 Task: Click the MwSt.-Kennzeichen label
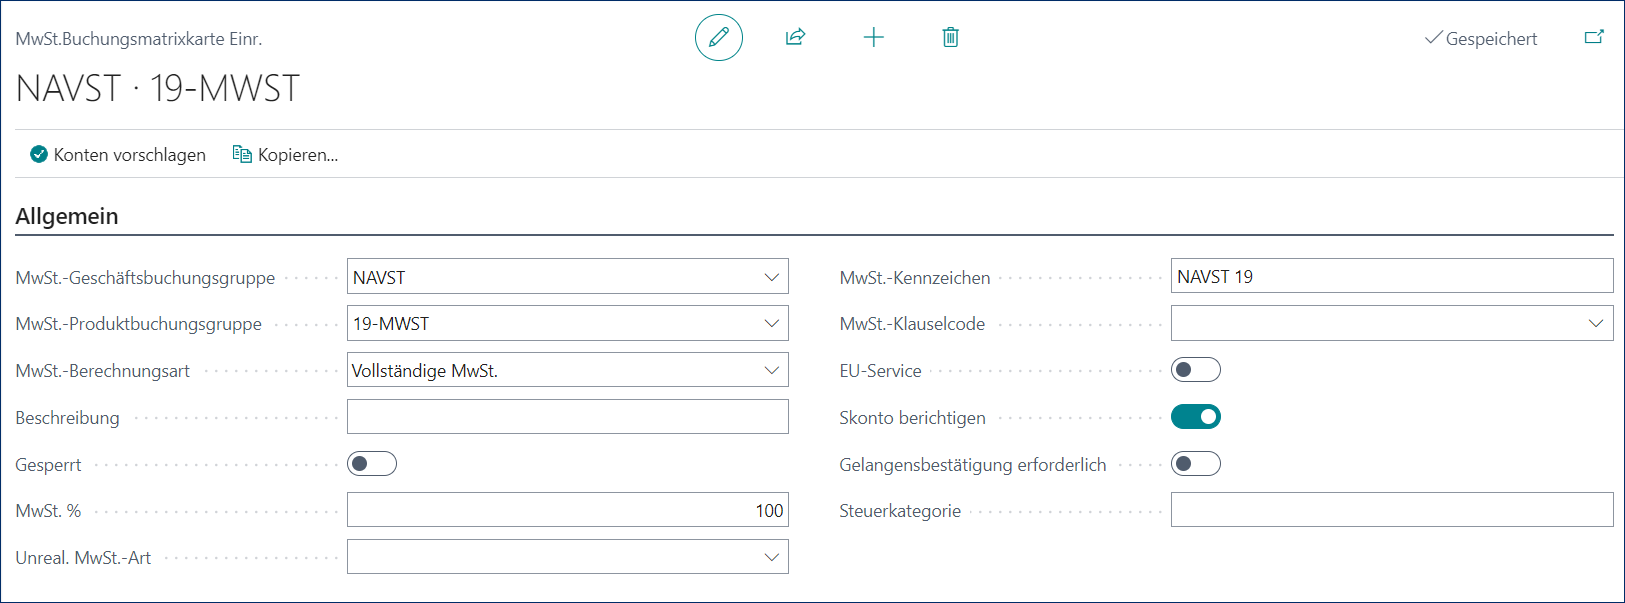(x=915, y=278)
